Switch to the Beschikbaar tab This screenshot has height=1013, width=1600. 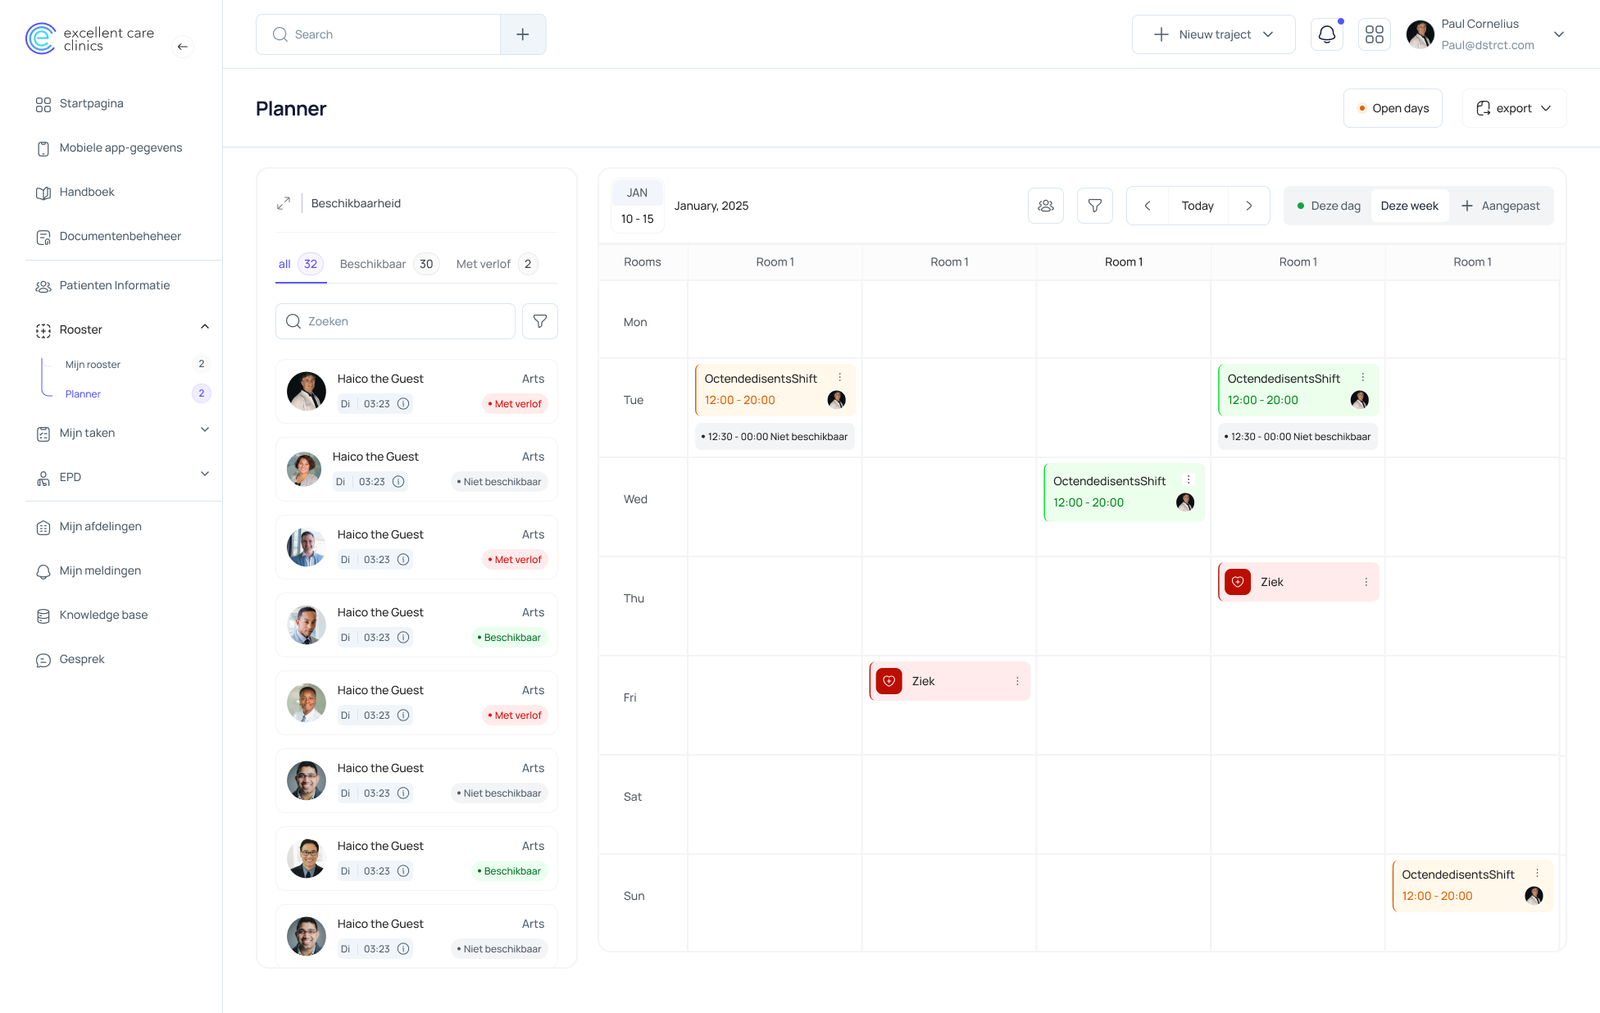(373, 264)
